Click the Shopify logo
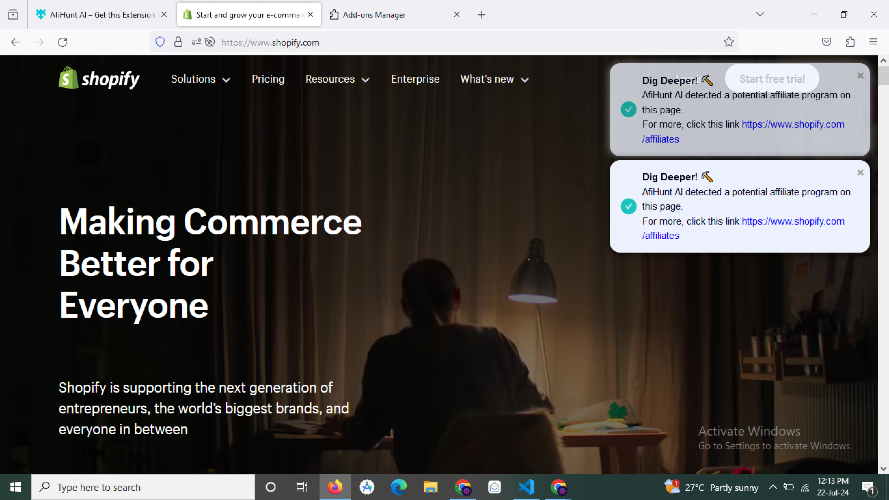 pyautogui.click(x=99, y=79)
